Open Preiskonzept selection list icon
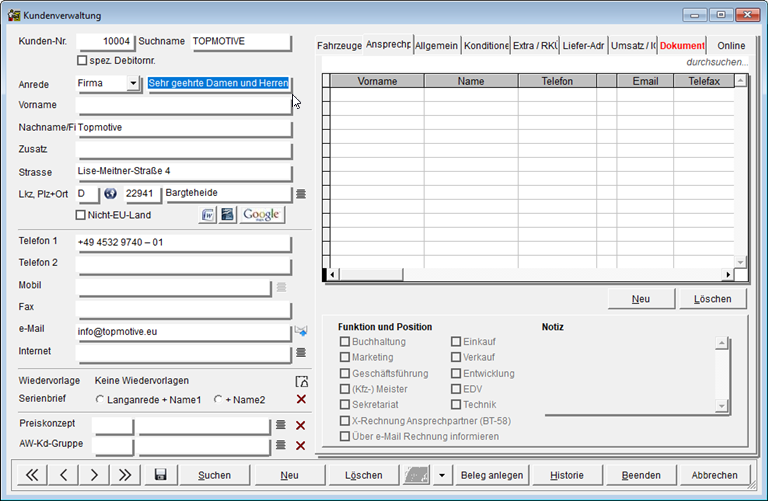The image size is (768, 501). pos(281,425)
